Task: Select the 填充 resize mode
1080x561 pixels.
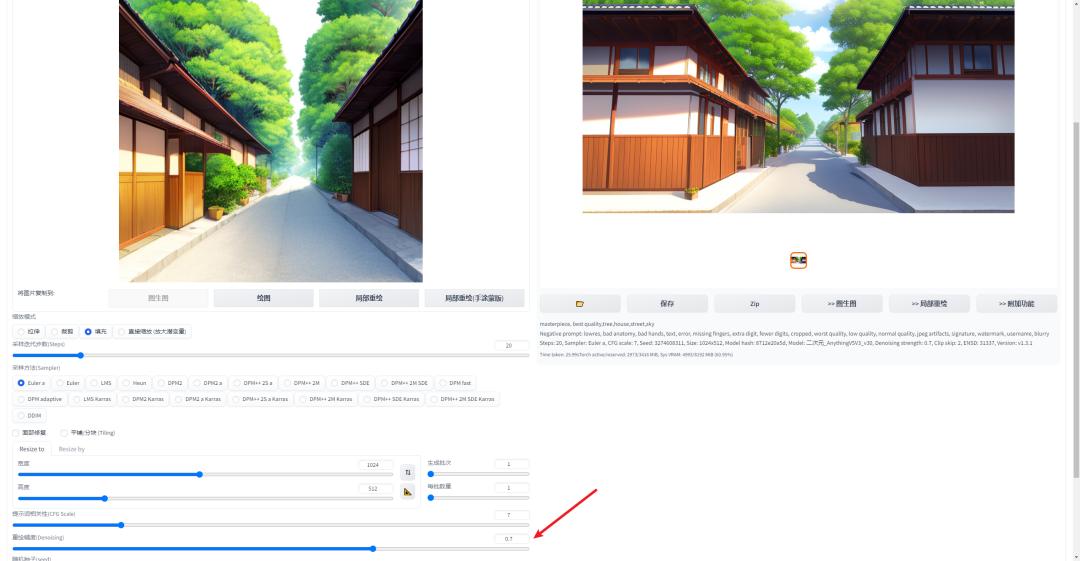Action: tap(96, 332)
